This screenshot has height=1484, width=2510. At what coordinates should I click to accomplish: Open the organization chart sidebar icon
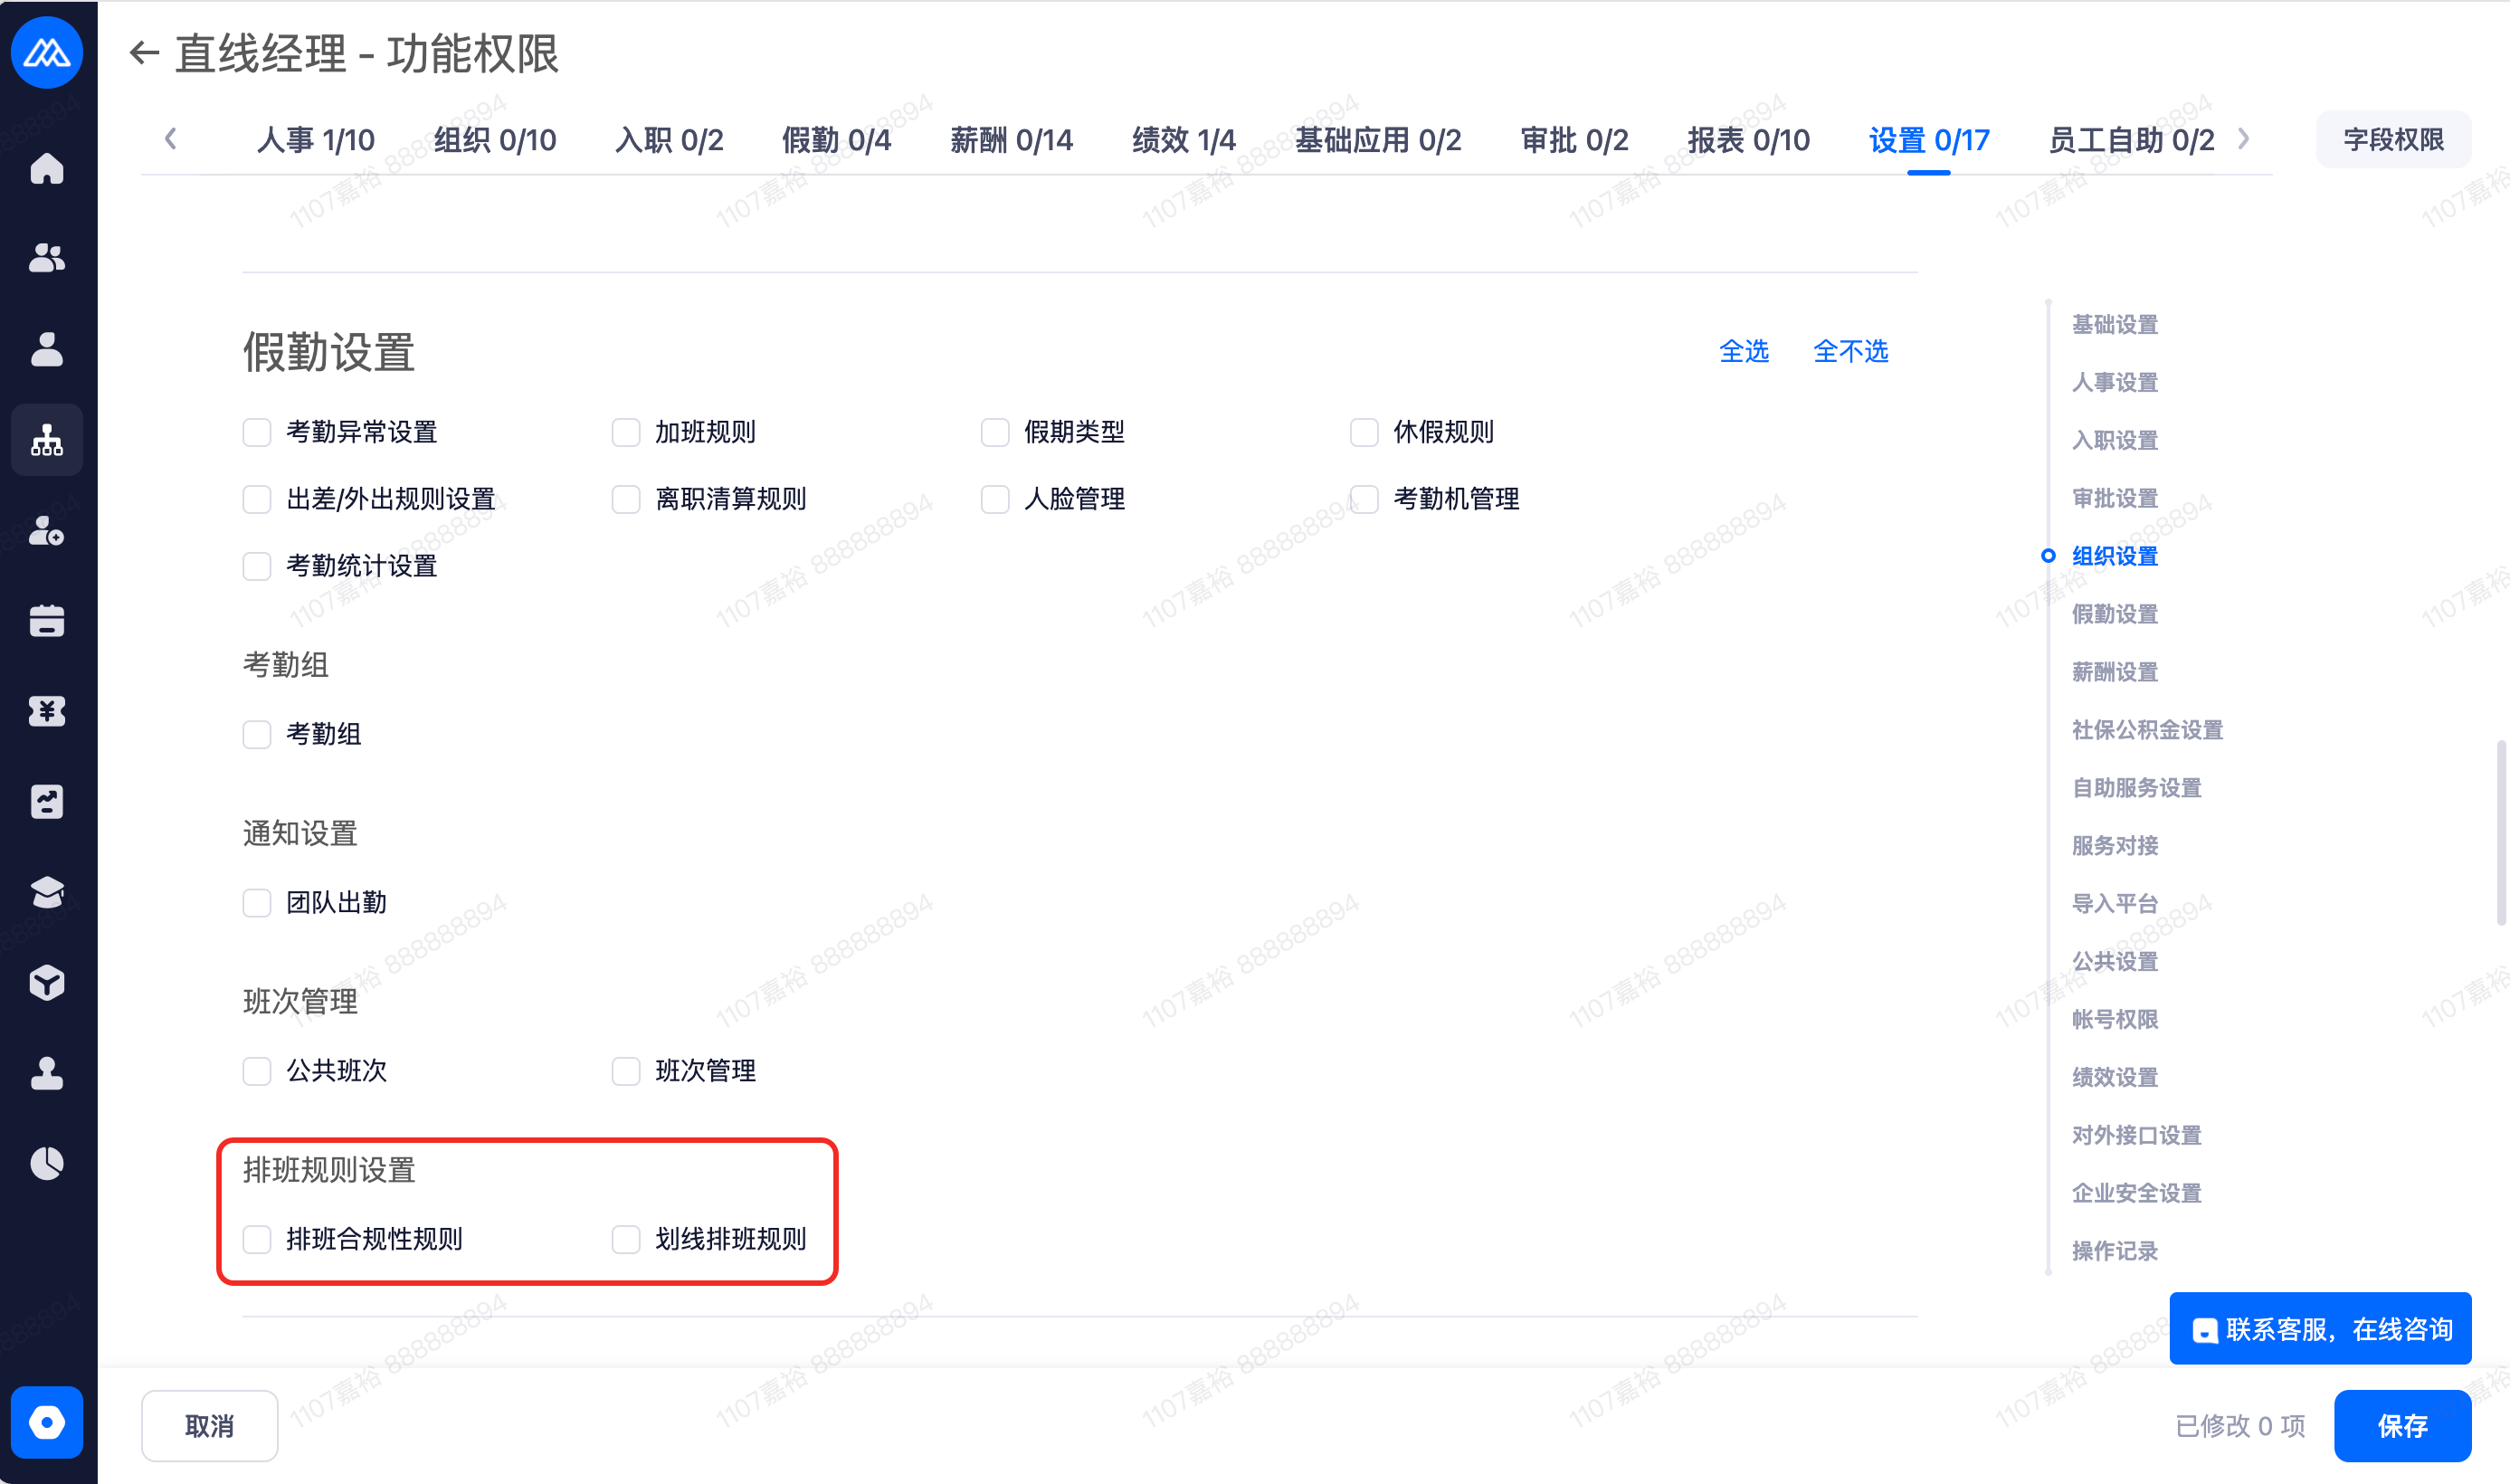47,440
